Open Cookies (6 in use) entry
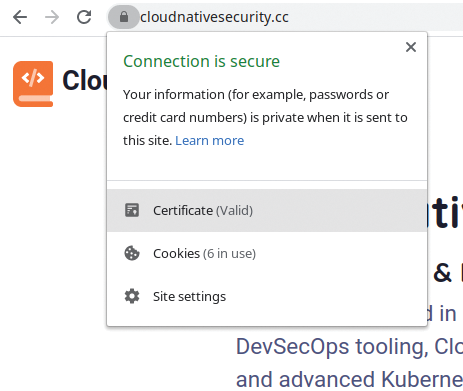Image resolution: width=463 pixels, height=391 pixels. [x=267, y=253]
